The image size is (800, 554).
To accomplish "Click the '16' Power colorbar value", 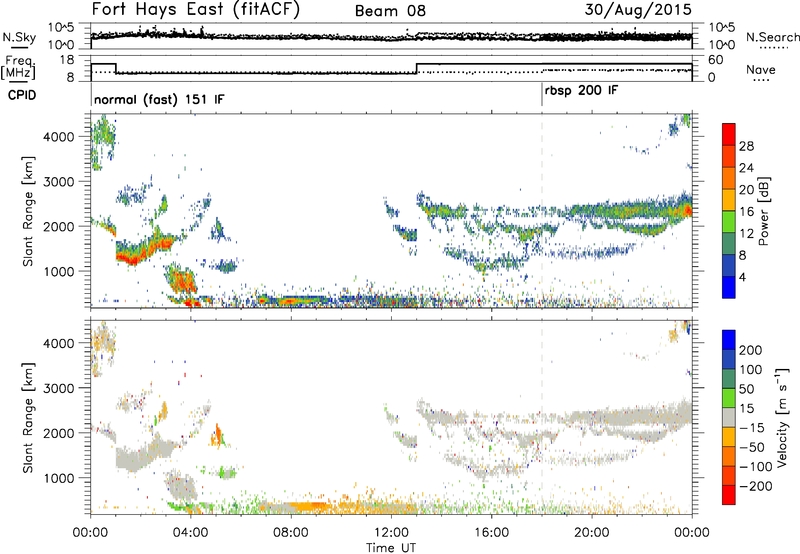I will (x=746, y=212).
